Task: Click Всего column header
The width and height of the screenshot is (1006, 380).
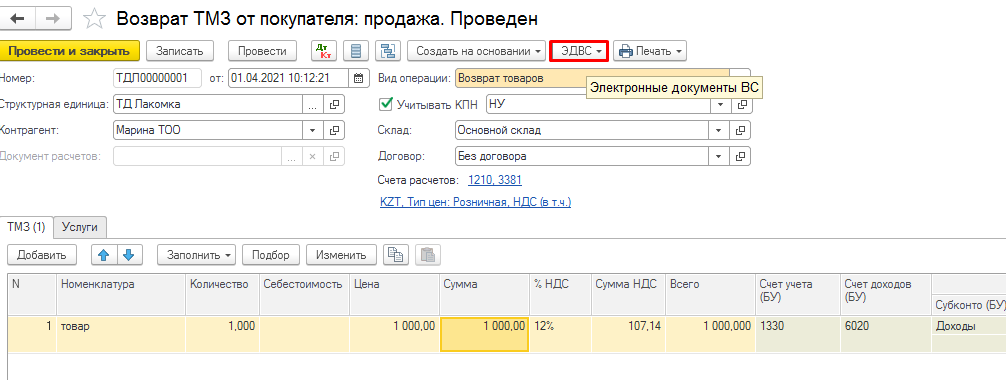Action: [710, 295]
